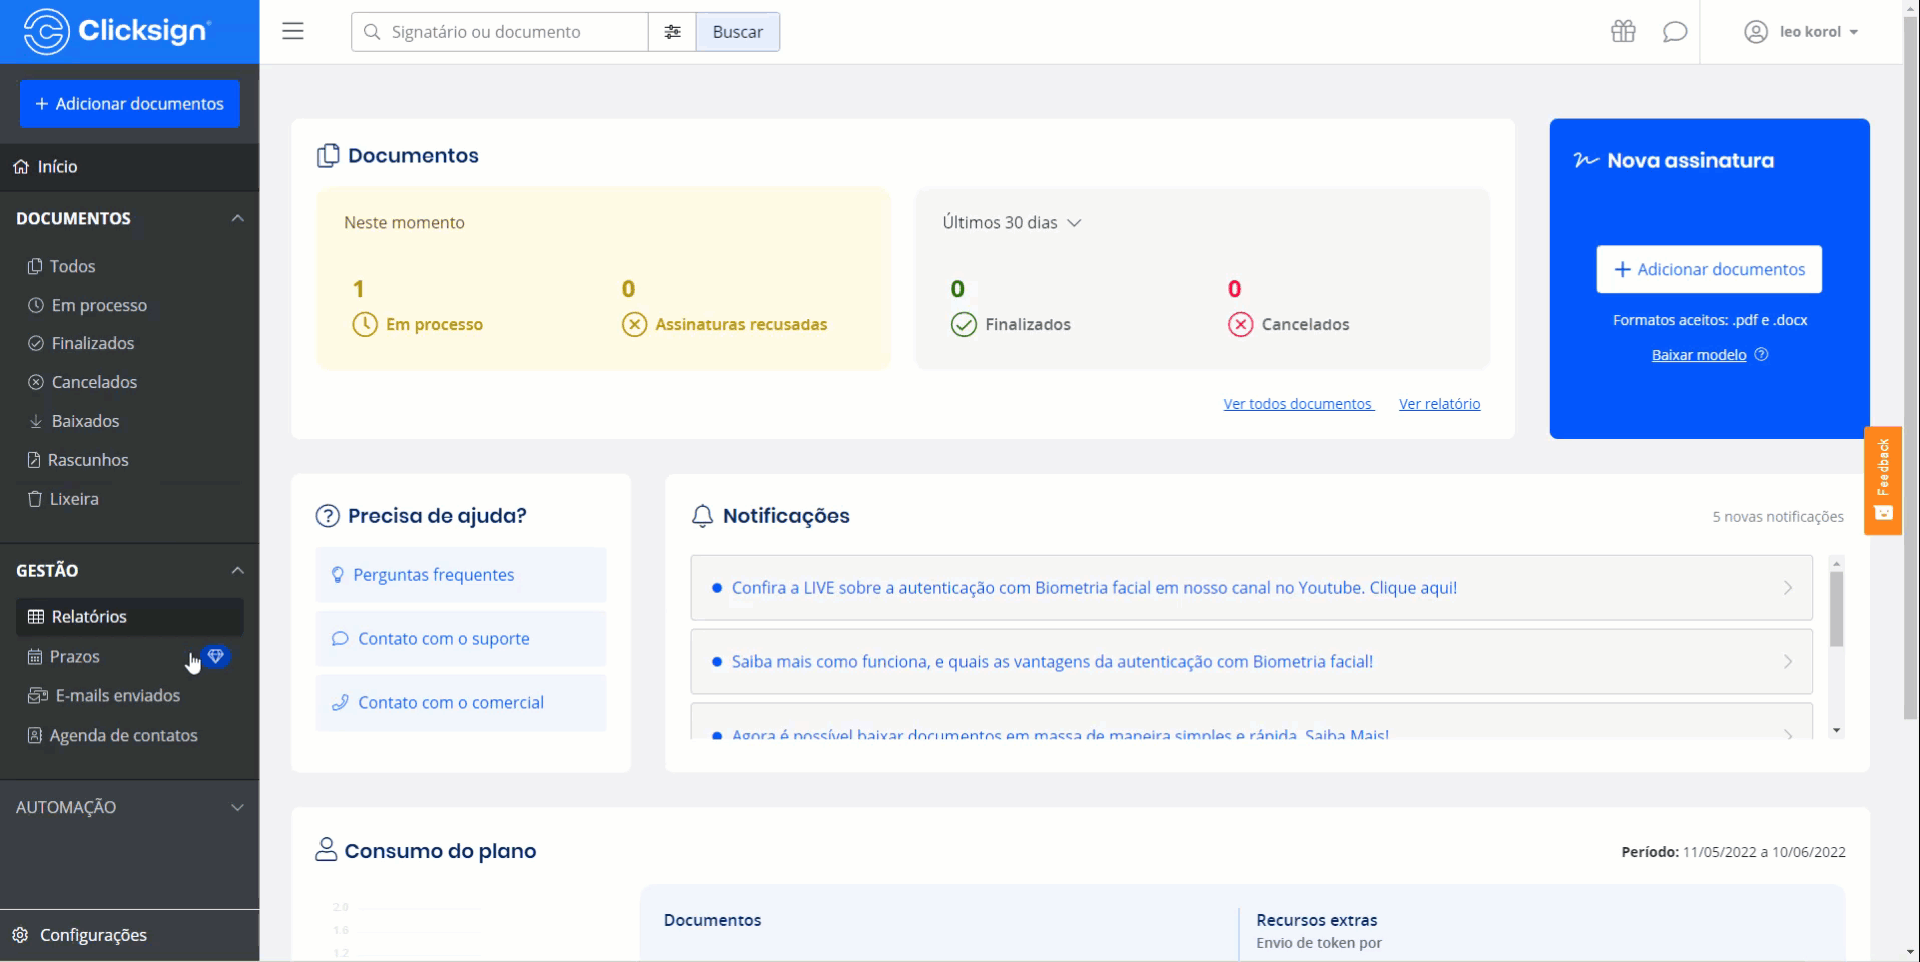This screenshot has width=1920, height=962.
Task: Open Contato com o suporte
Action: pos(461,639)
